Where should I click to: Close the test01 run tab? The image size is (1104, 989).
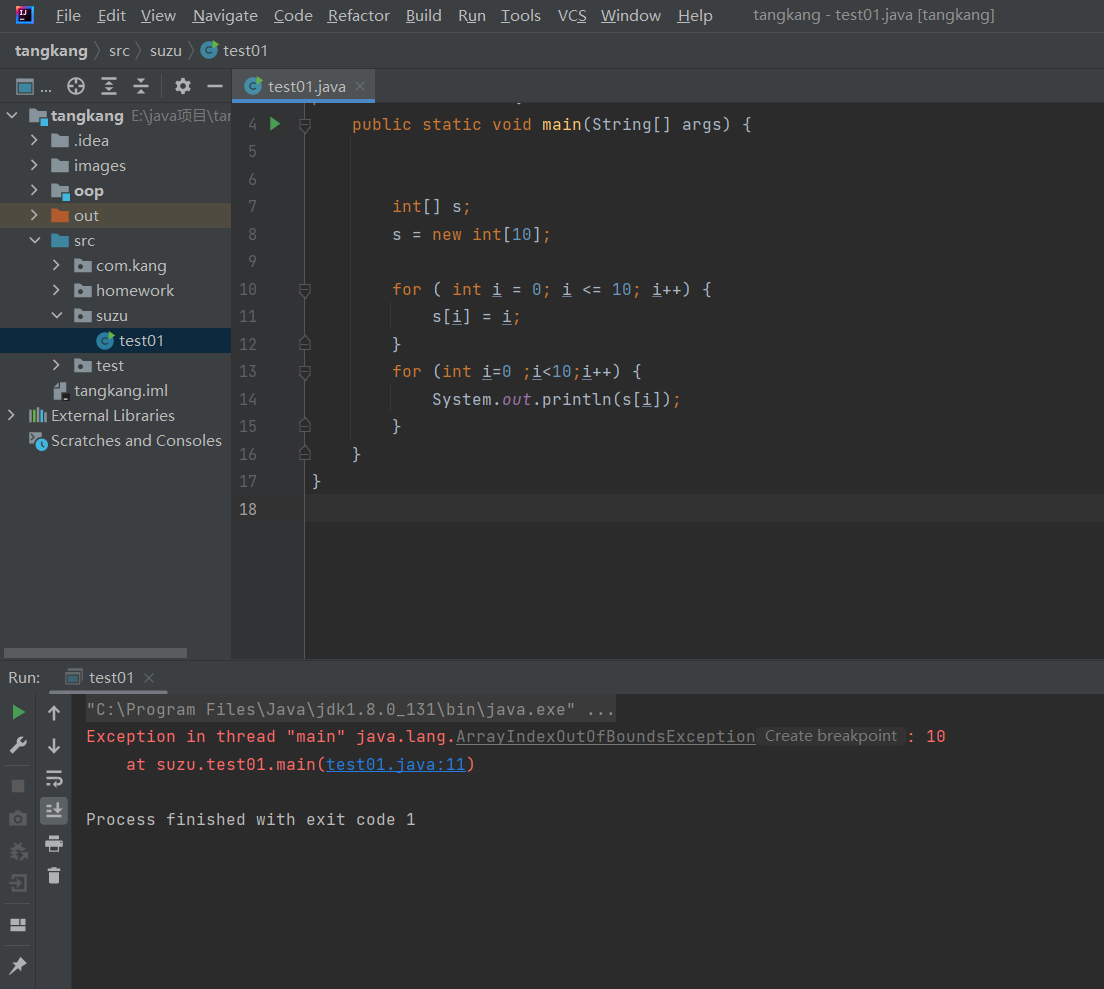(149, 677)
